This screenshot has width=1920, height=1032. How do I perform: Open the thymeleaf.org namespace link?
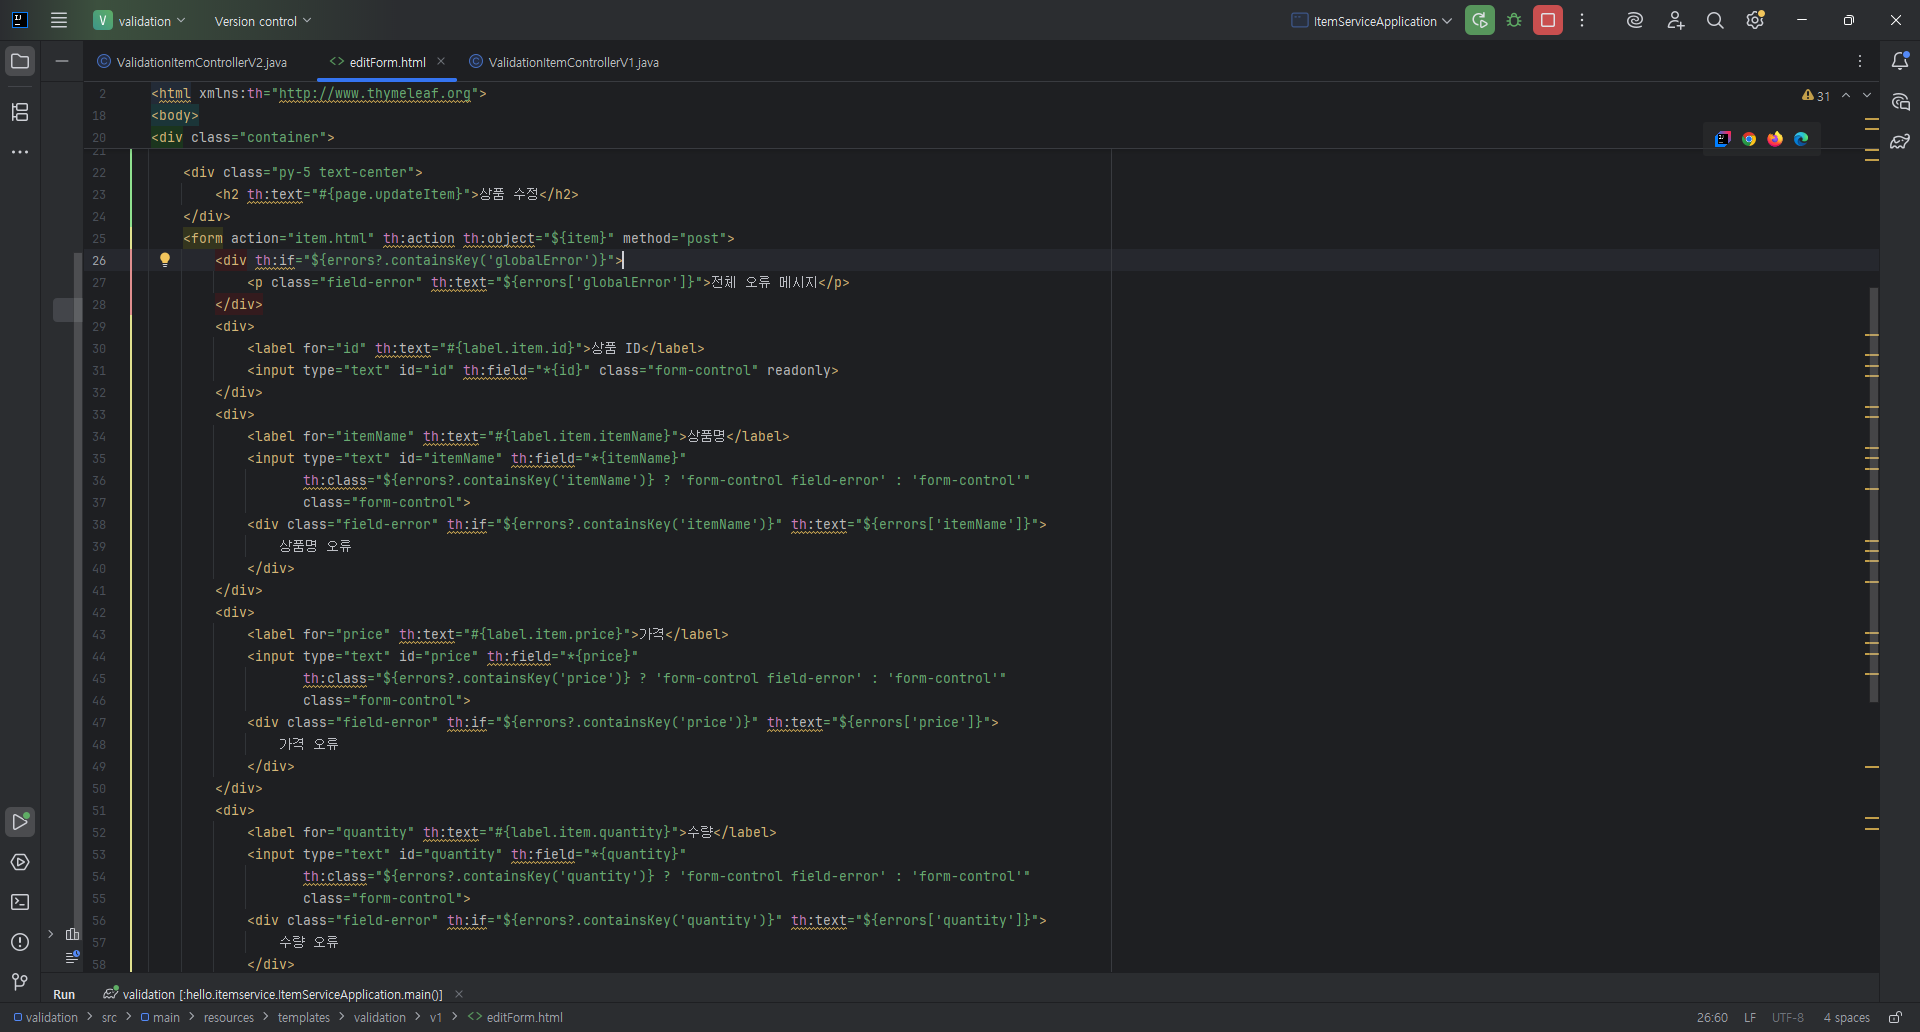tap(374, 93)
